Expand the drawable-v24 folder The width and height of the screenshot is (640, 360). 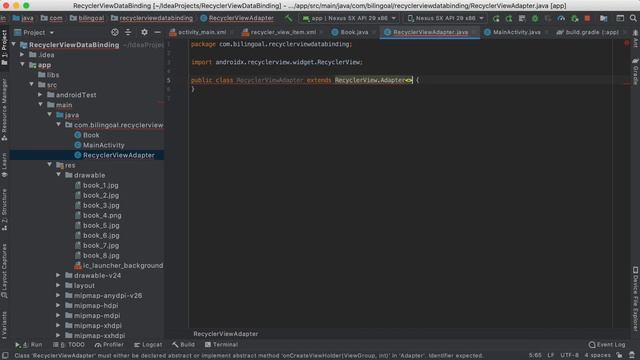point(58,275)
